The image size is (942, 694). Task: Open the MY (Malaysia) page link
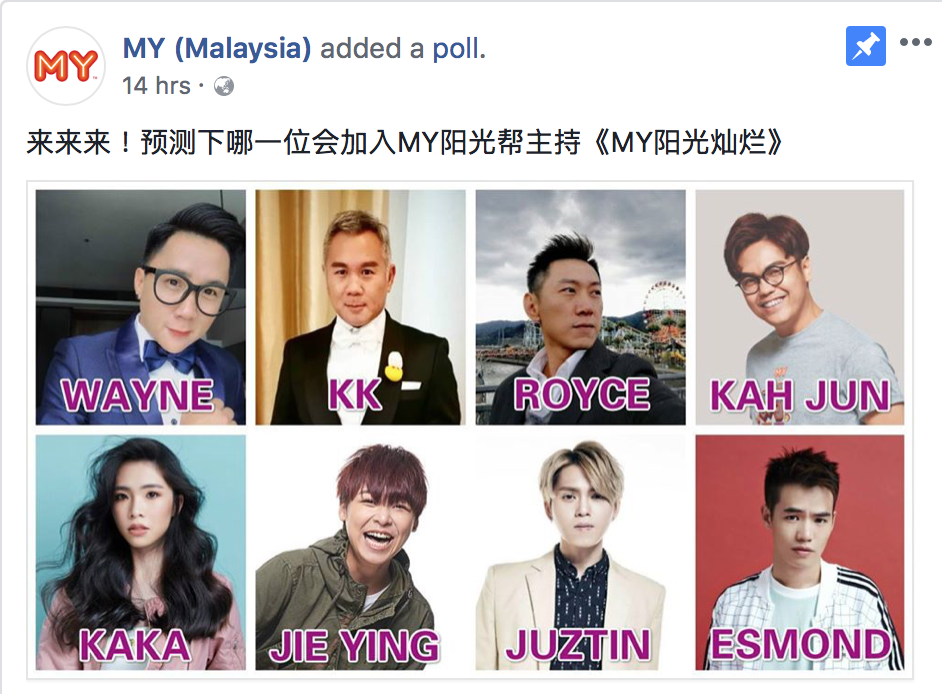pos(217,48)
